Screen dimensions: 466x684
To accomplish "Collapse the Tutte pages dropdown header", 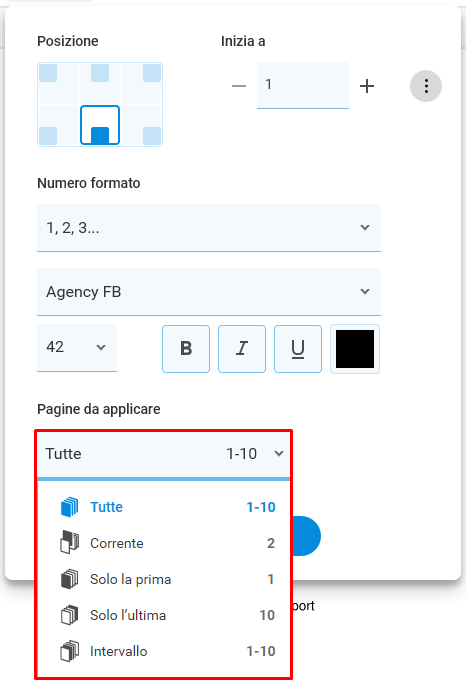I will tap(164, 454).
